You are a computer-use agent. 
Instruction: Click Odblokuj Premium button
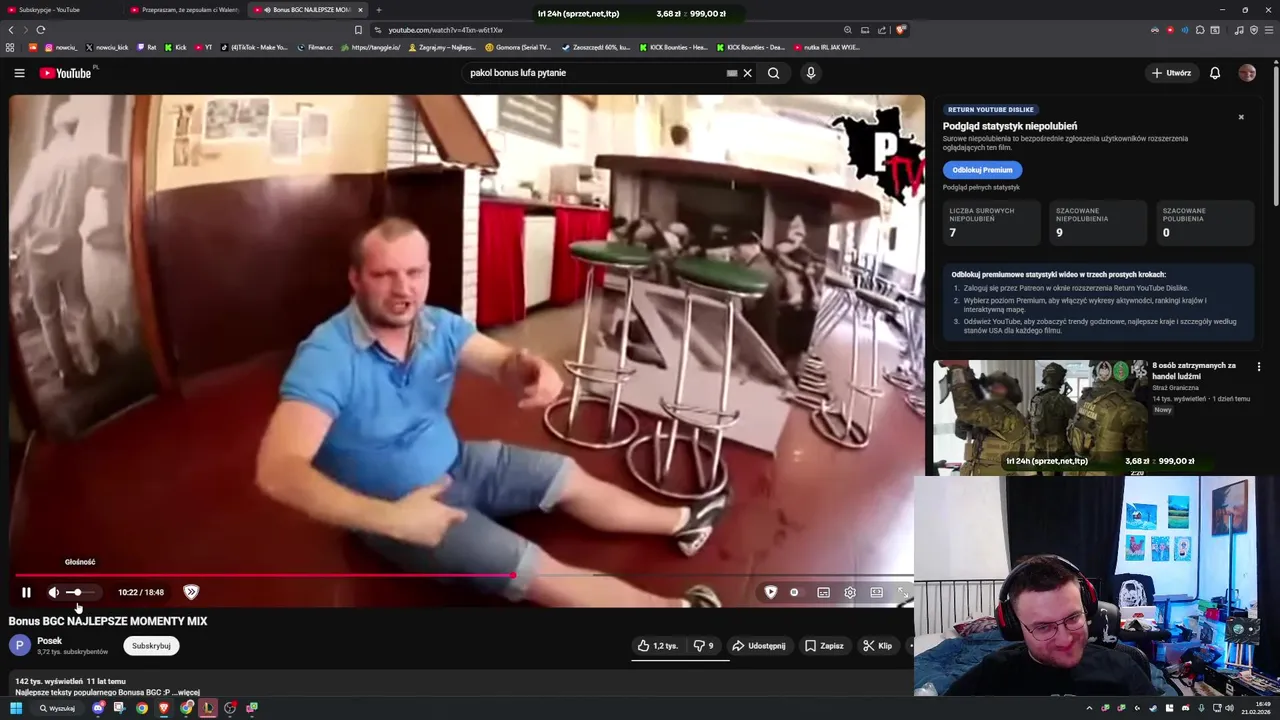click(x=982, y=170)
